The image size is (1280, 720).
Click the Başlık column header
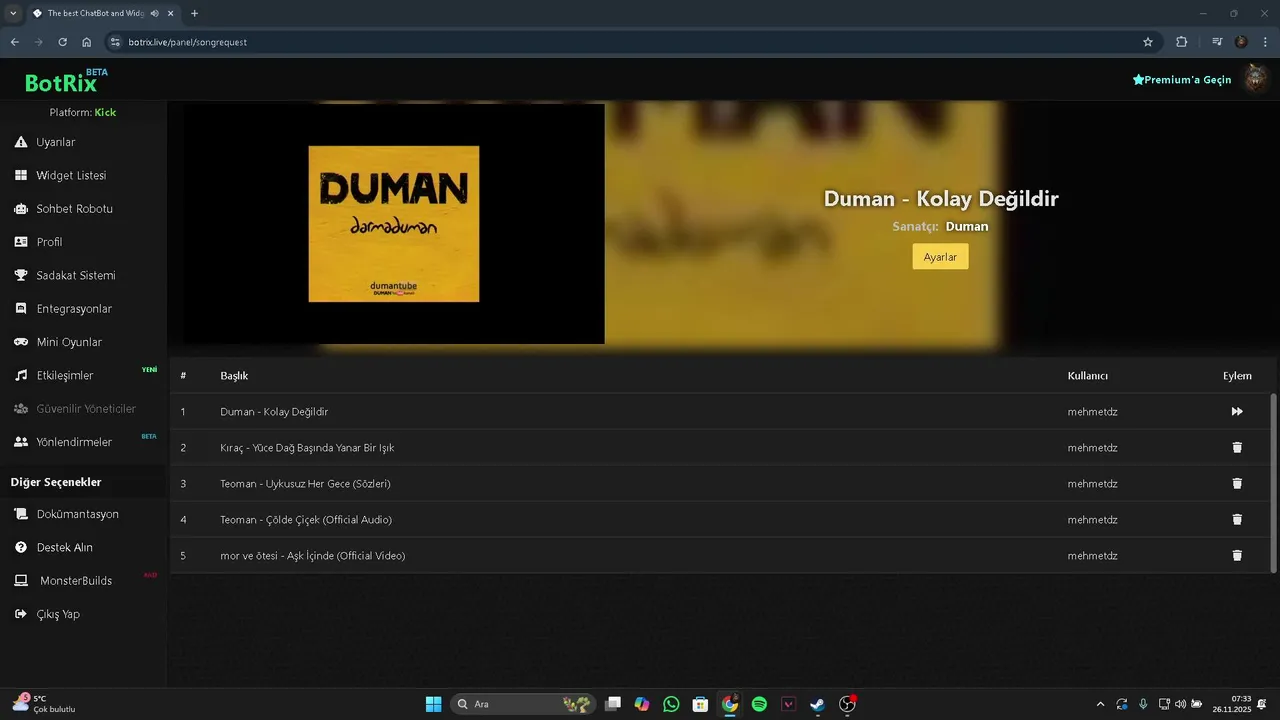234,376
